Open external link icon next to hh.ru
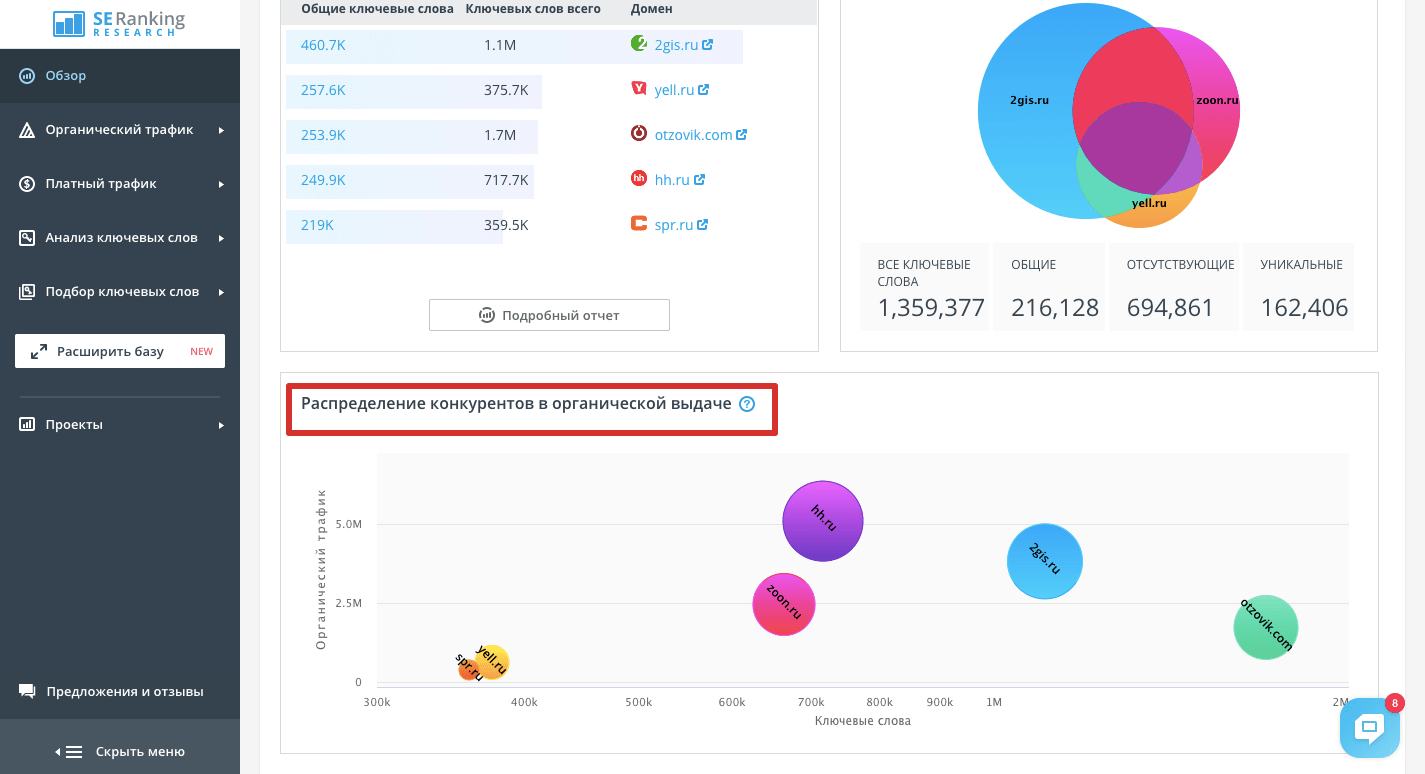1425x774 pixels. [x=700, y=180]
